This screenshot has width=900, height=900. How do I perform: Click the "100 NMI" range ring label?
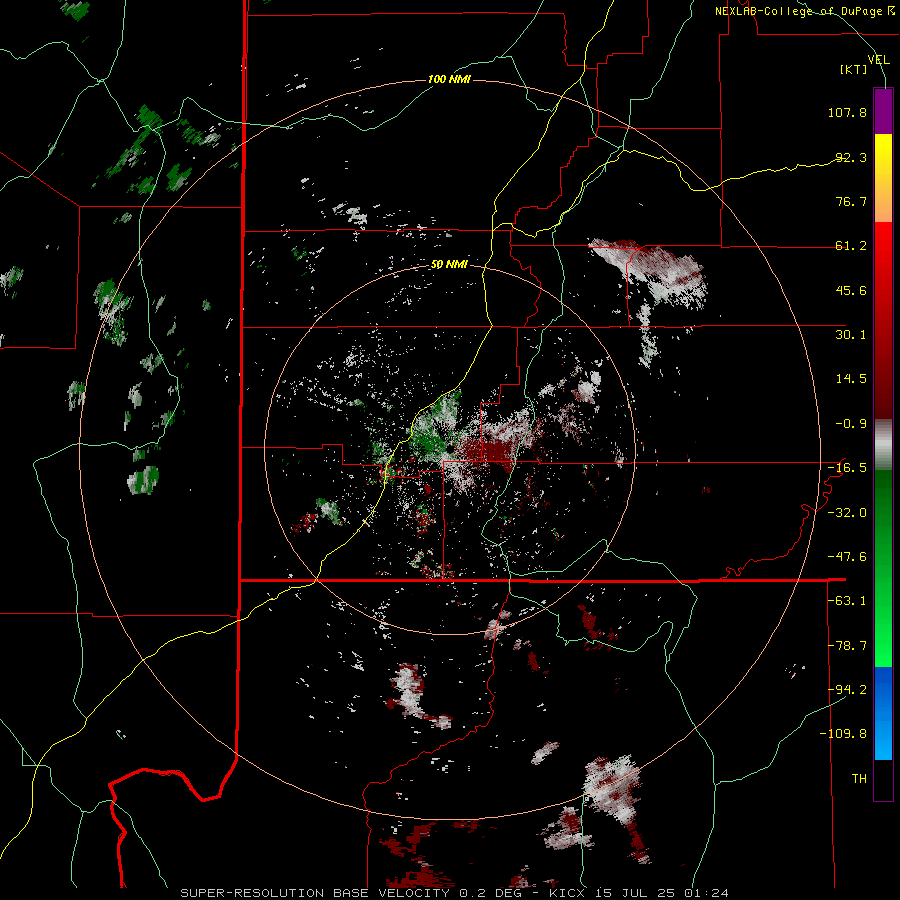(449, 79)
